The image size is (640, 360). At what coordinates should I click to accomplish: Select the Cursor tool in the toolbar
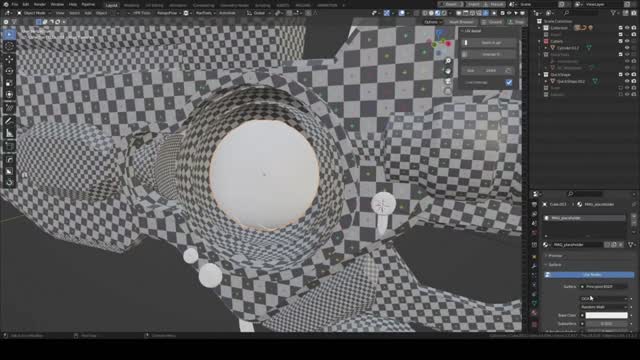click(x=9, y=47)
